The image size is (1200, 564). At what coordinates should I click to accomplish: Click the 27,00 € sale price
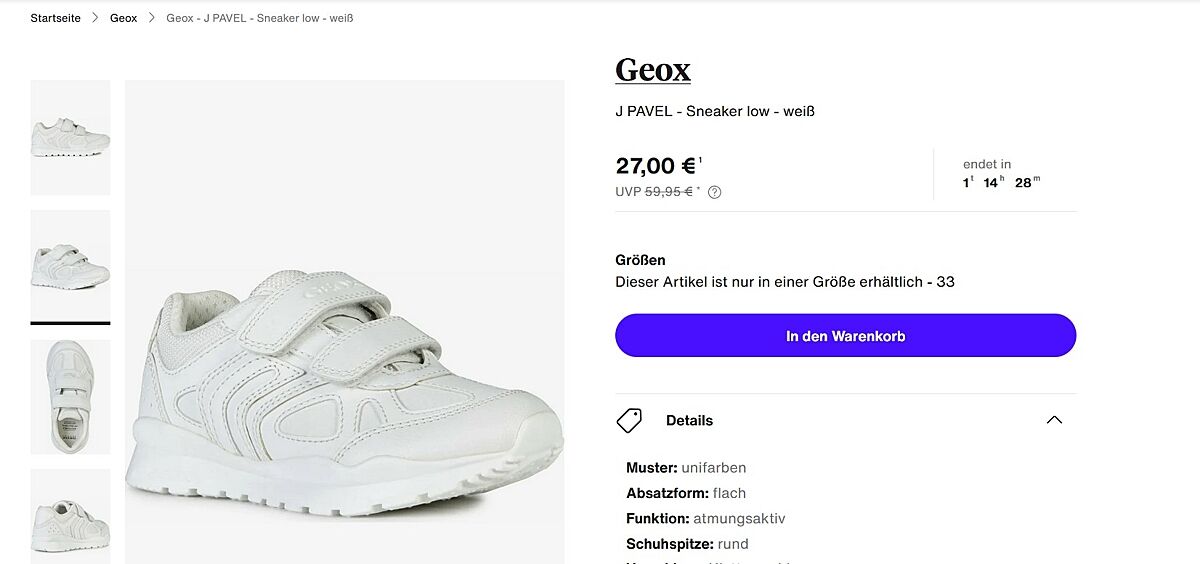[656, 166]
